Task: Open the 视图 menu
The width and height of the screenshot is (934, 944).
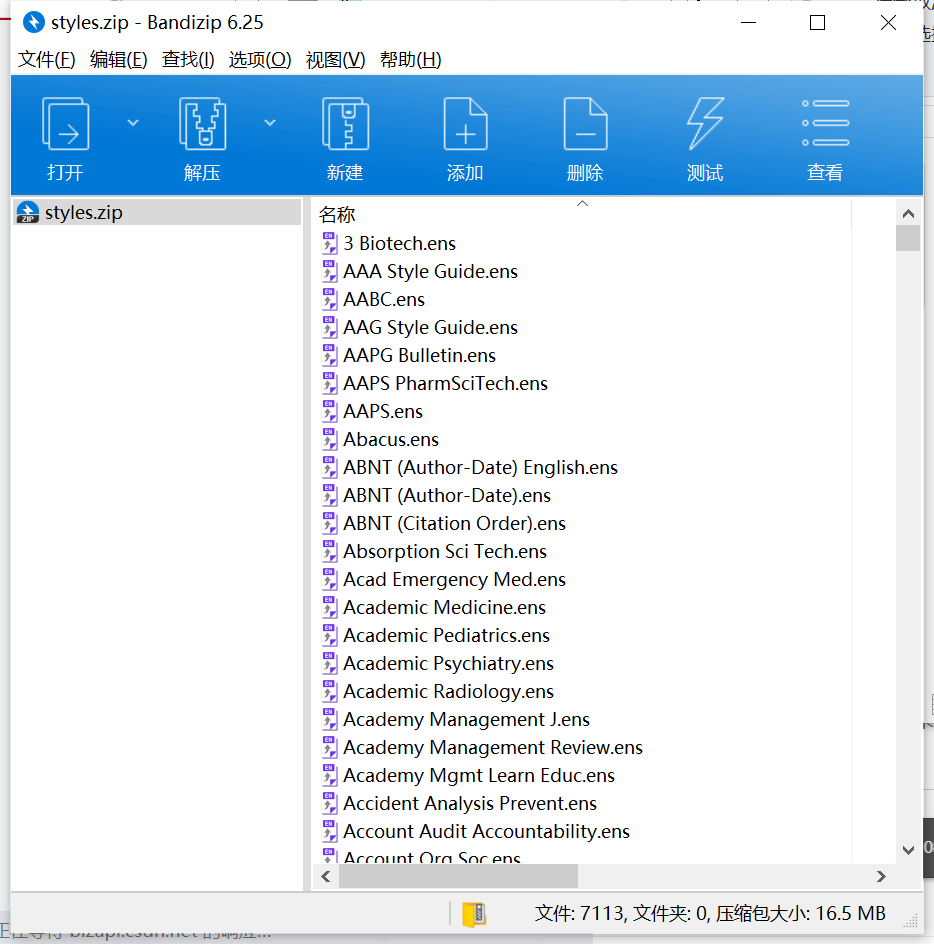Action: pyautogui.click(x=331, y=59)
